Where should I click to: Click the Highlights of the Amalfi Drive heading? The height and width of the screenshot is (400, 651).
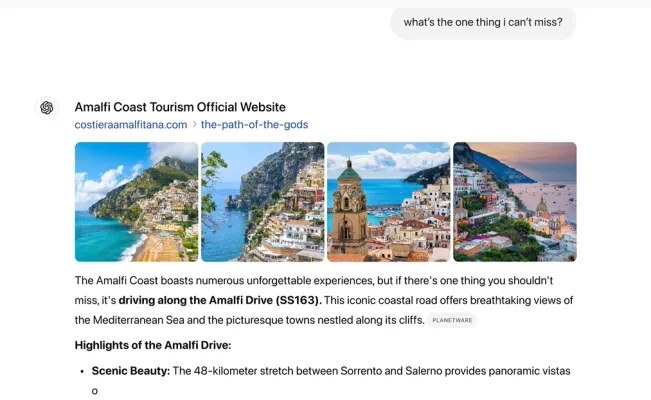pyautogui.click(x=153, y=345)
